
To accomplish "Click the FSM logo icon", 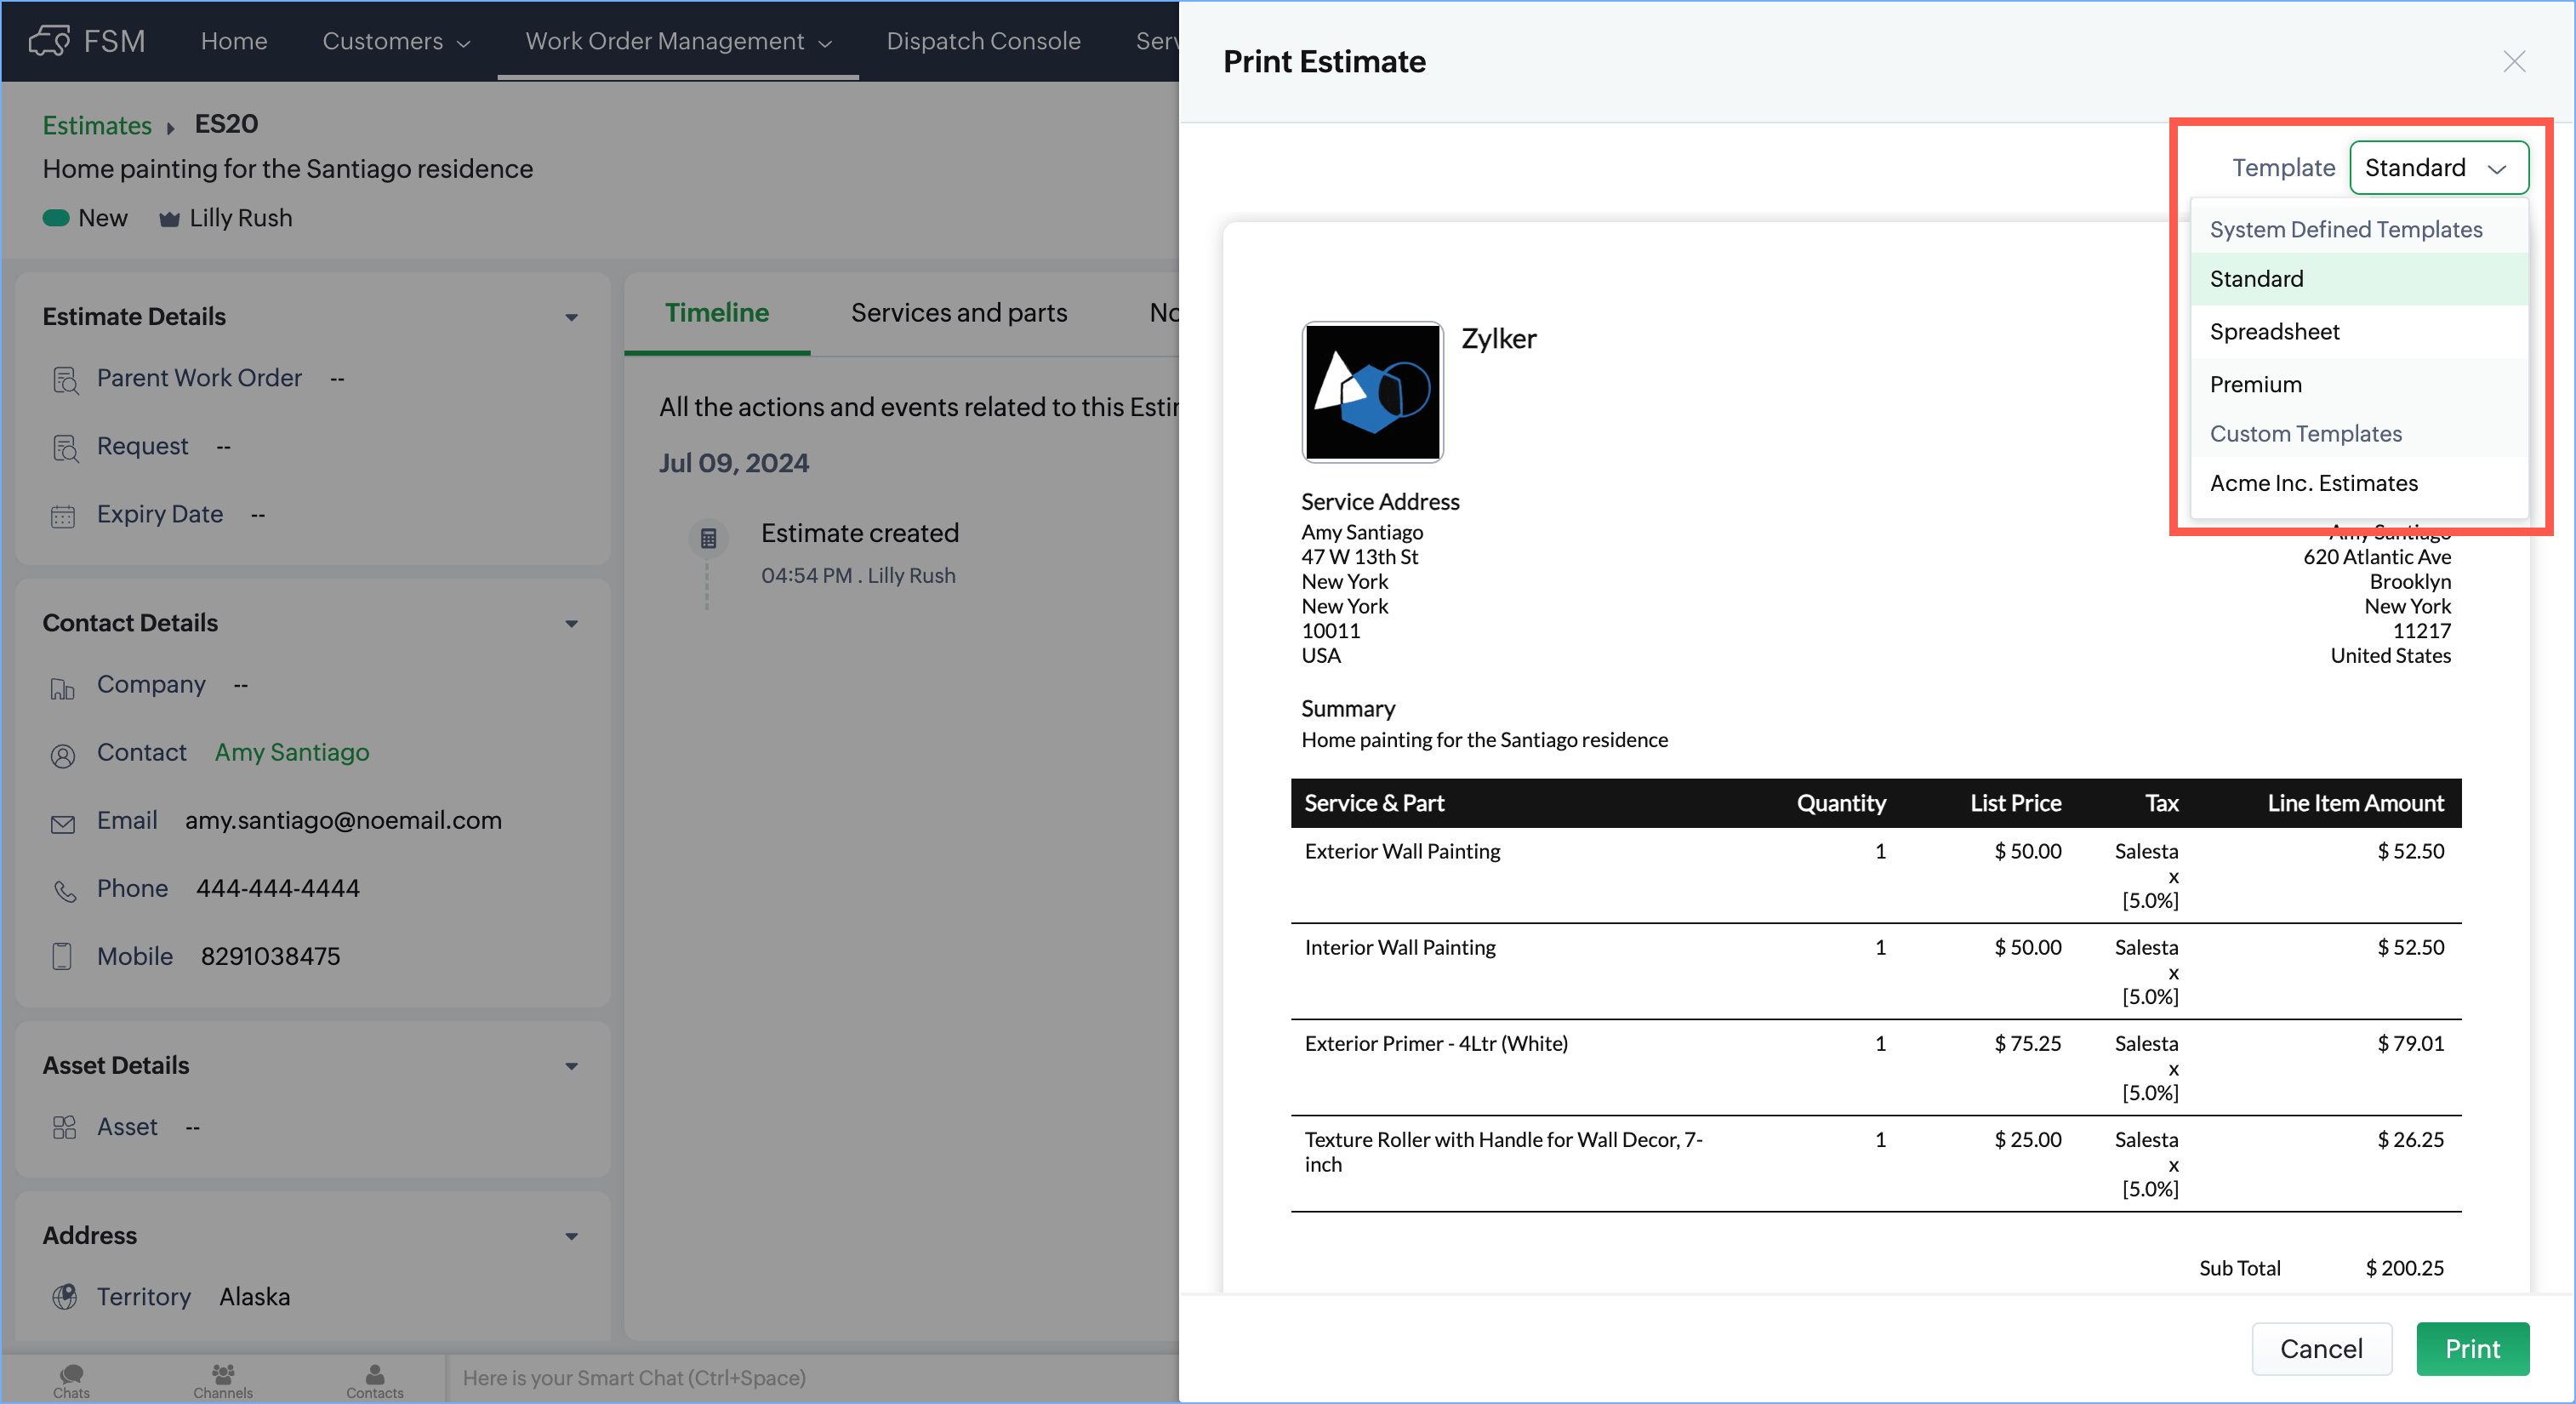I will (x=49, y=41).
